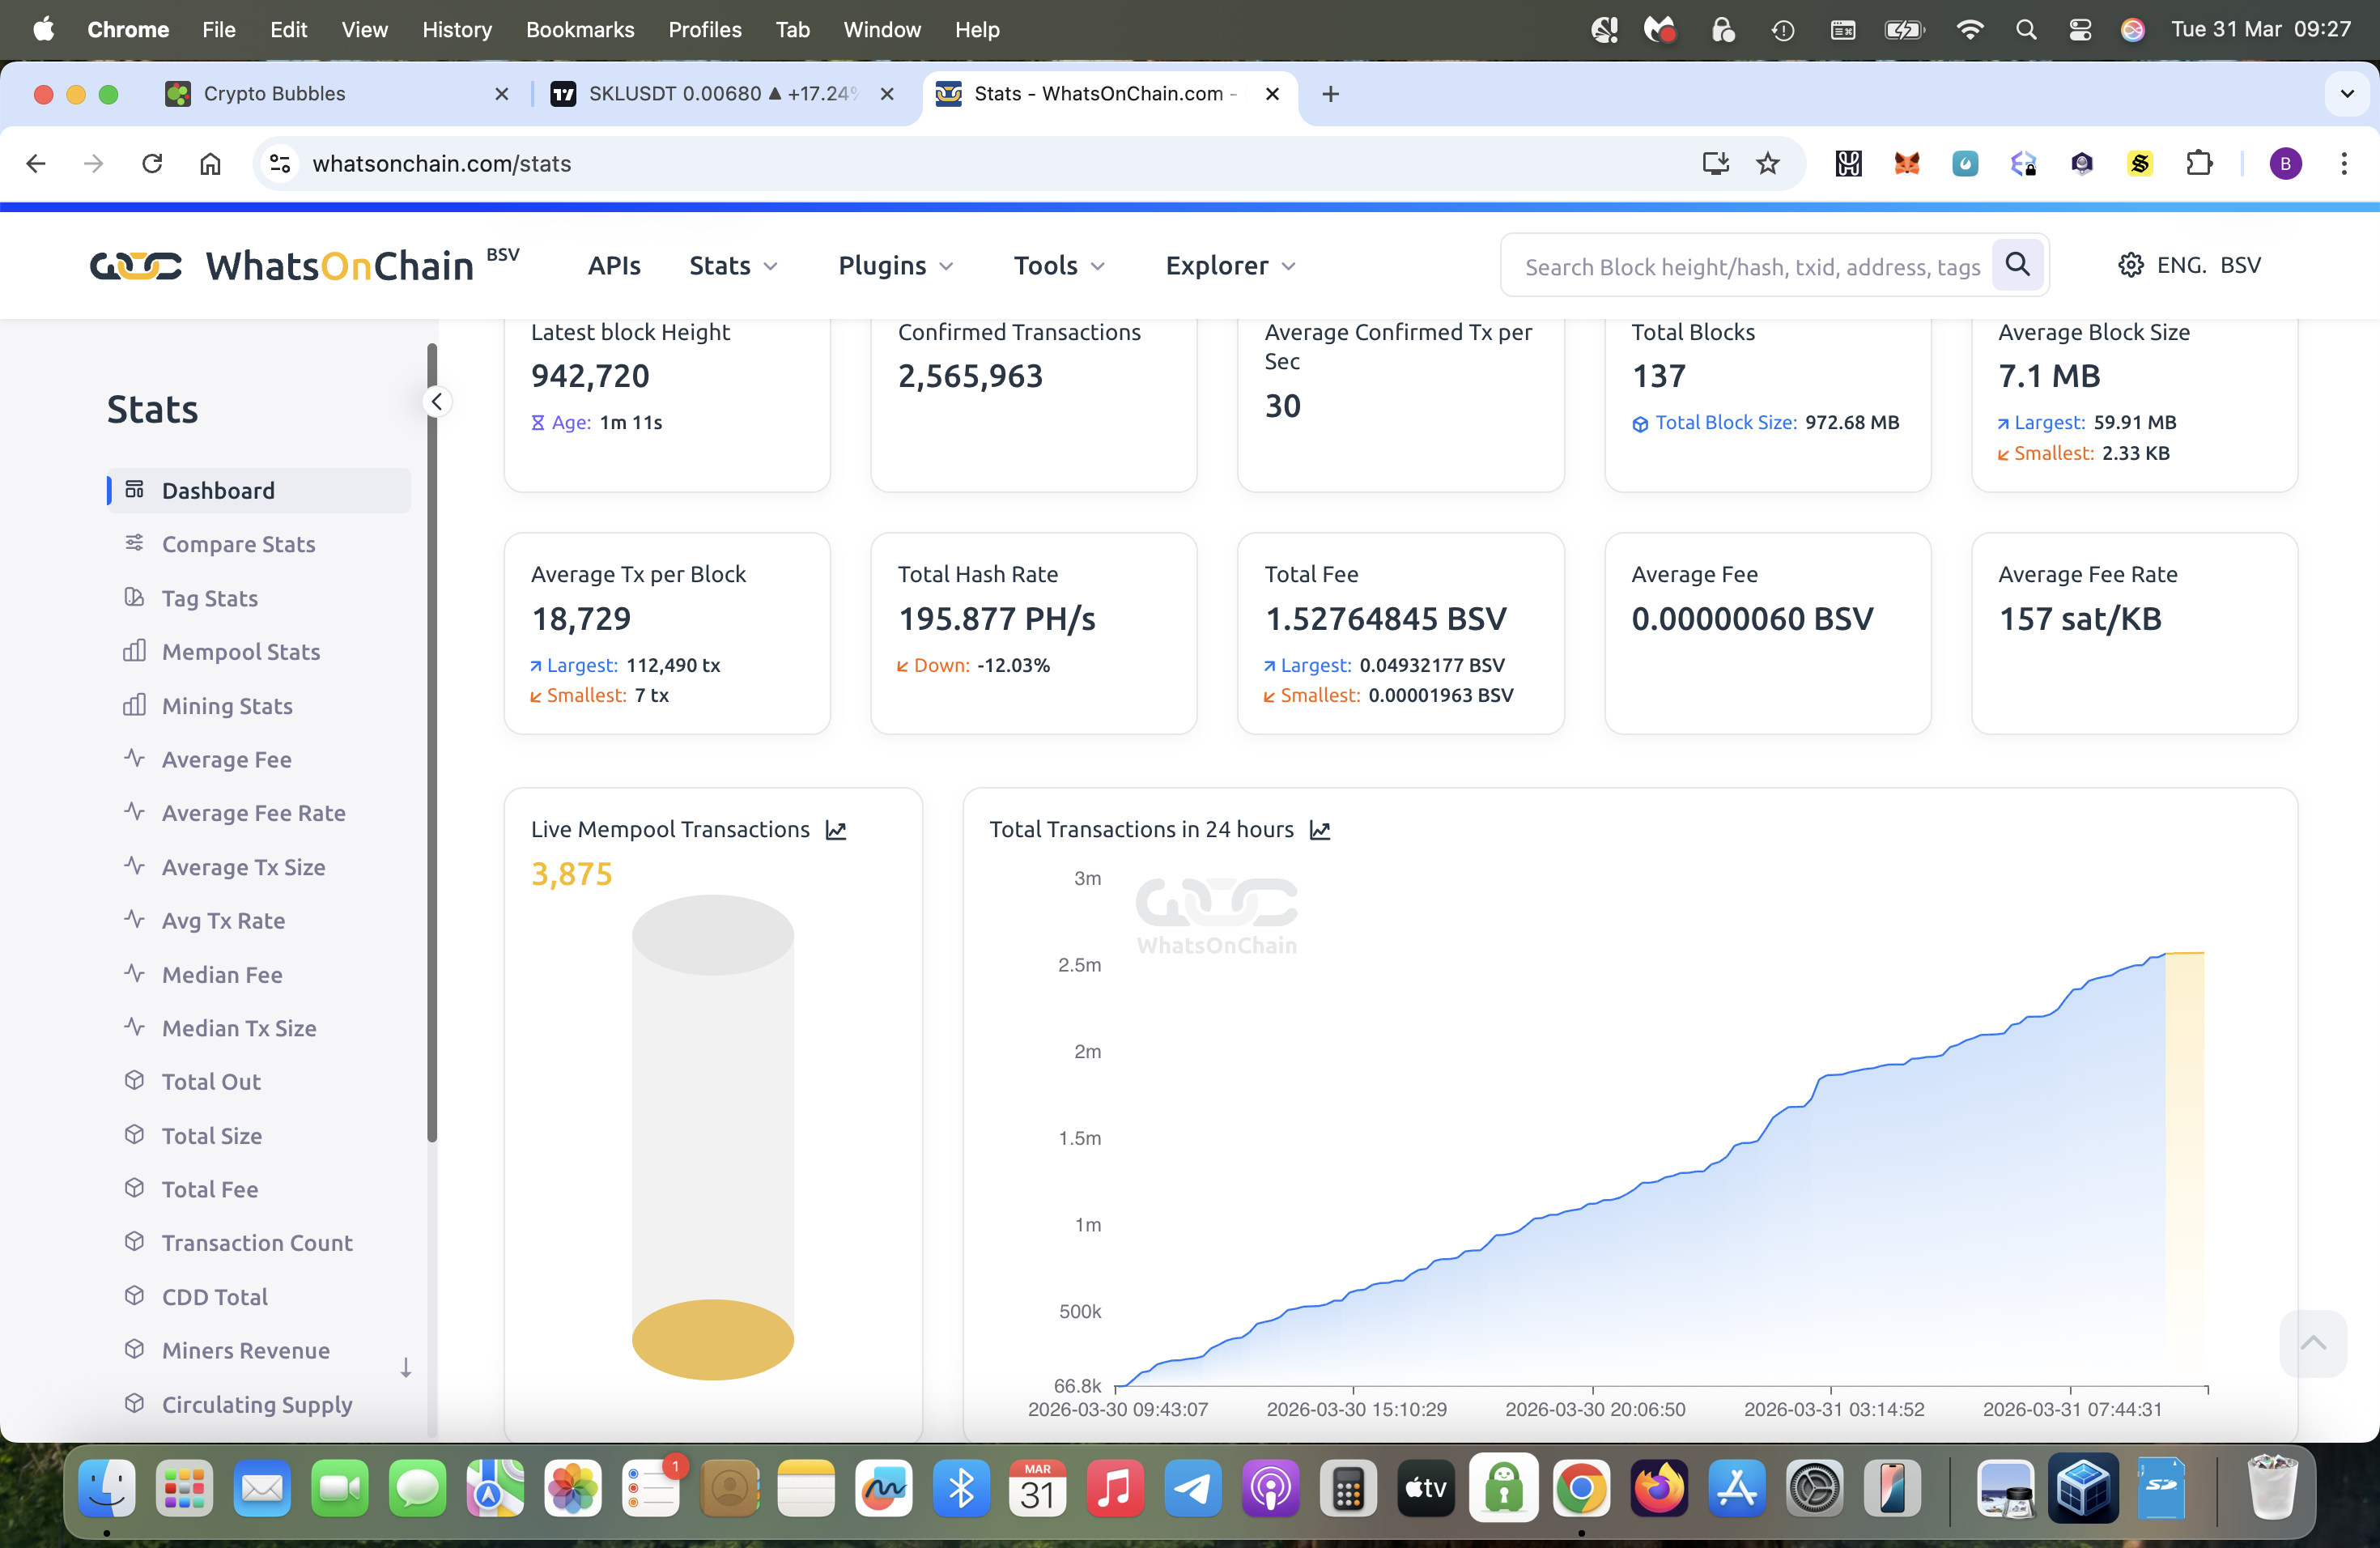Click the sidebar vertical scrollbar
Image resolution: width=2380 pixels, height=1548 pixels.
coord(432,742)
